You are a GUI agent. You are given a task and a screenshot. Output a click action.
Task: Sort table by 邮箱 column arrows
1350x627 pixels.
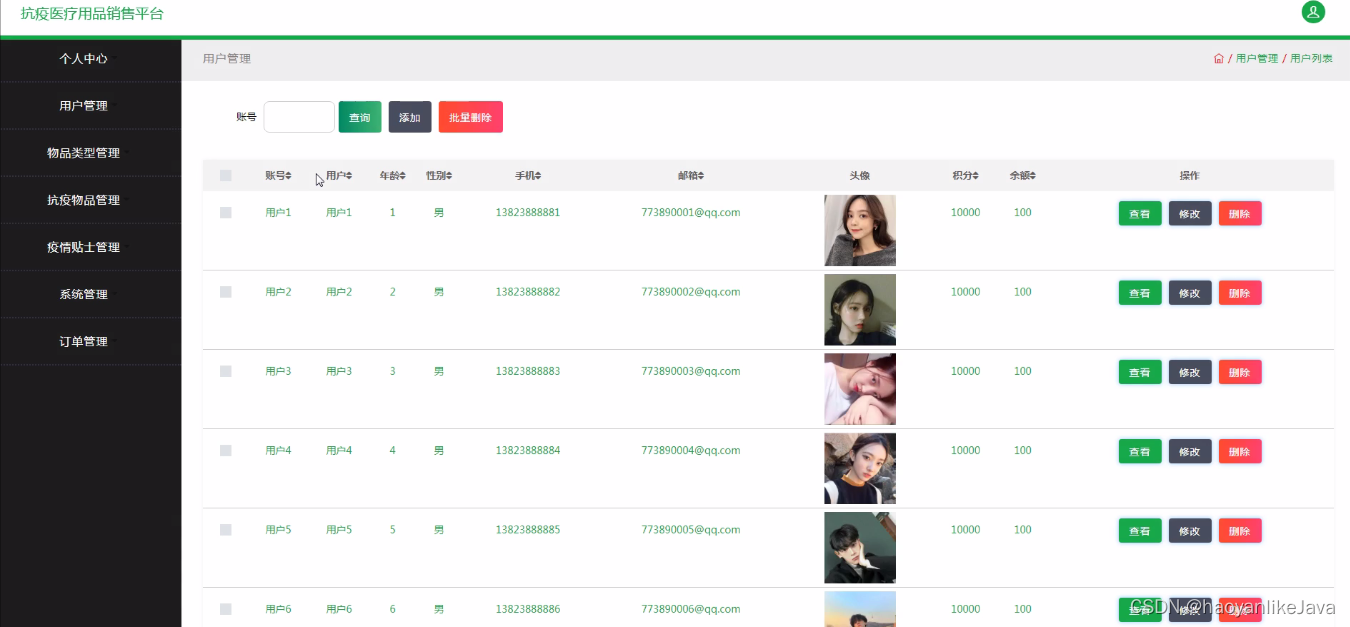[x=701, y=176]
